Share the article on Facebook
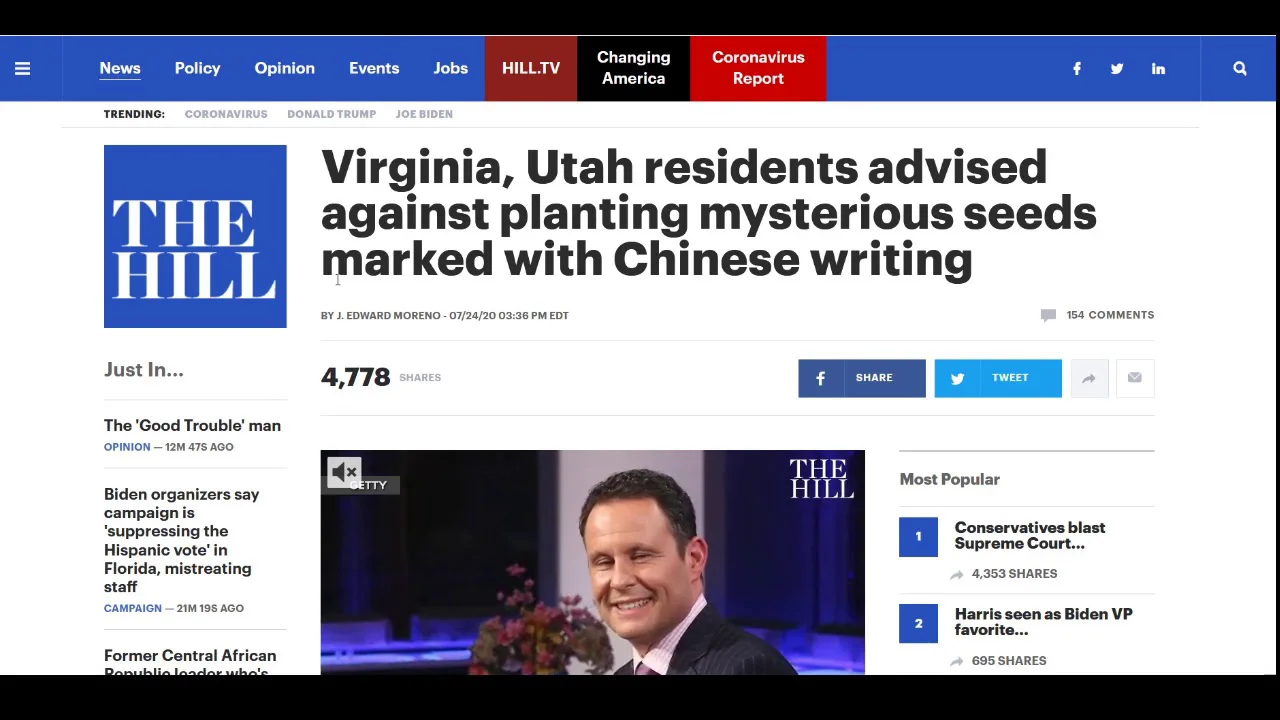1280x720 pixels. click(x=862, y=378)
